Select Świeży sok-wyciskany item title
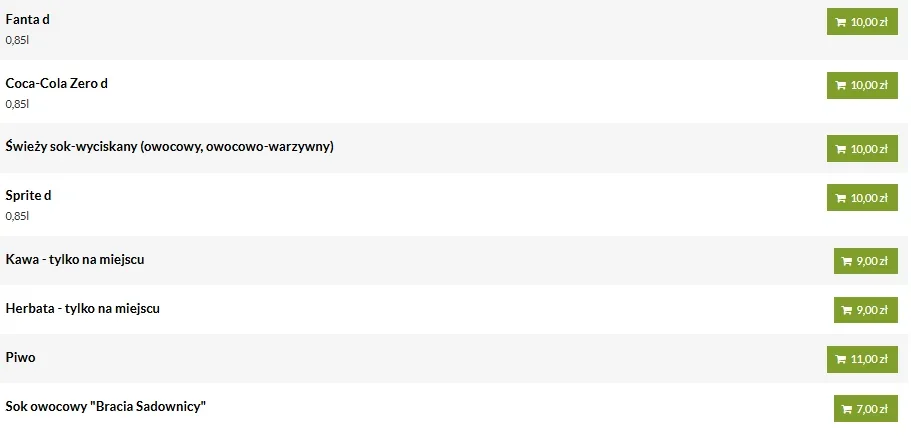The height and width of the screenshot is (436, 911). click(x=169, y=146)
